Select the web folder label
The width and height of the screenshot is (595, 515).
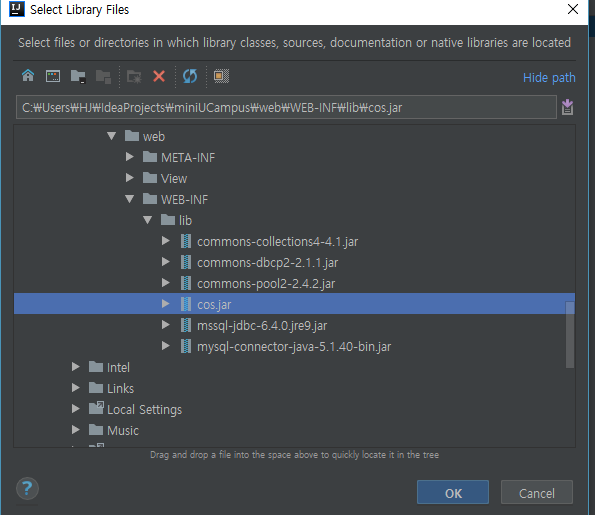(x=154, y=137)
